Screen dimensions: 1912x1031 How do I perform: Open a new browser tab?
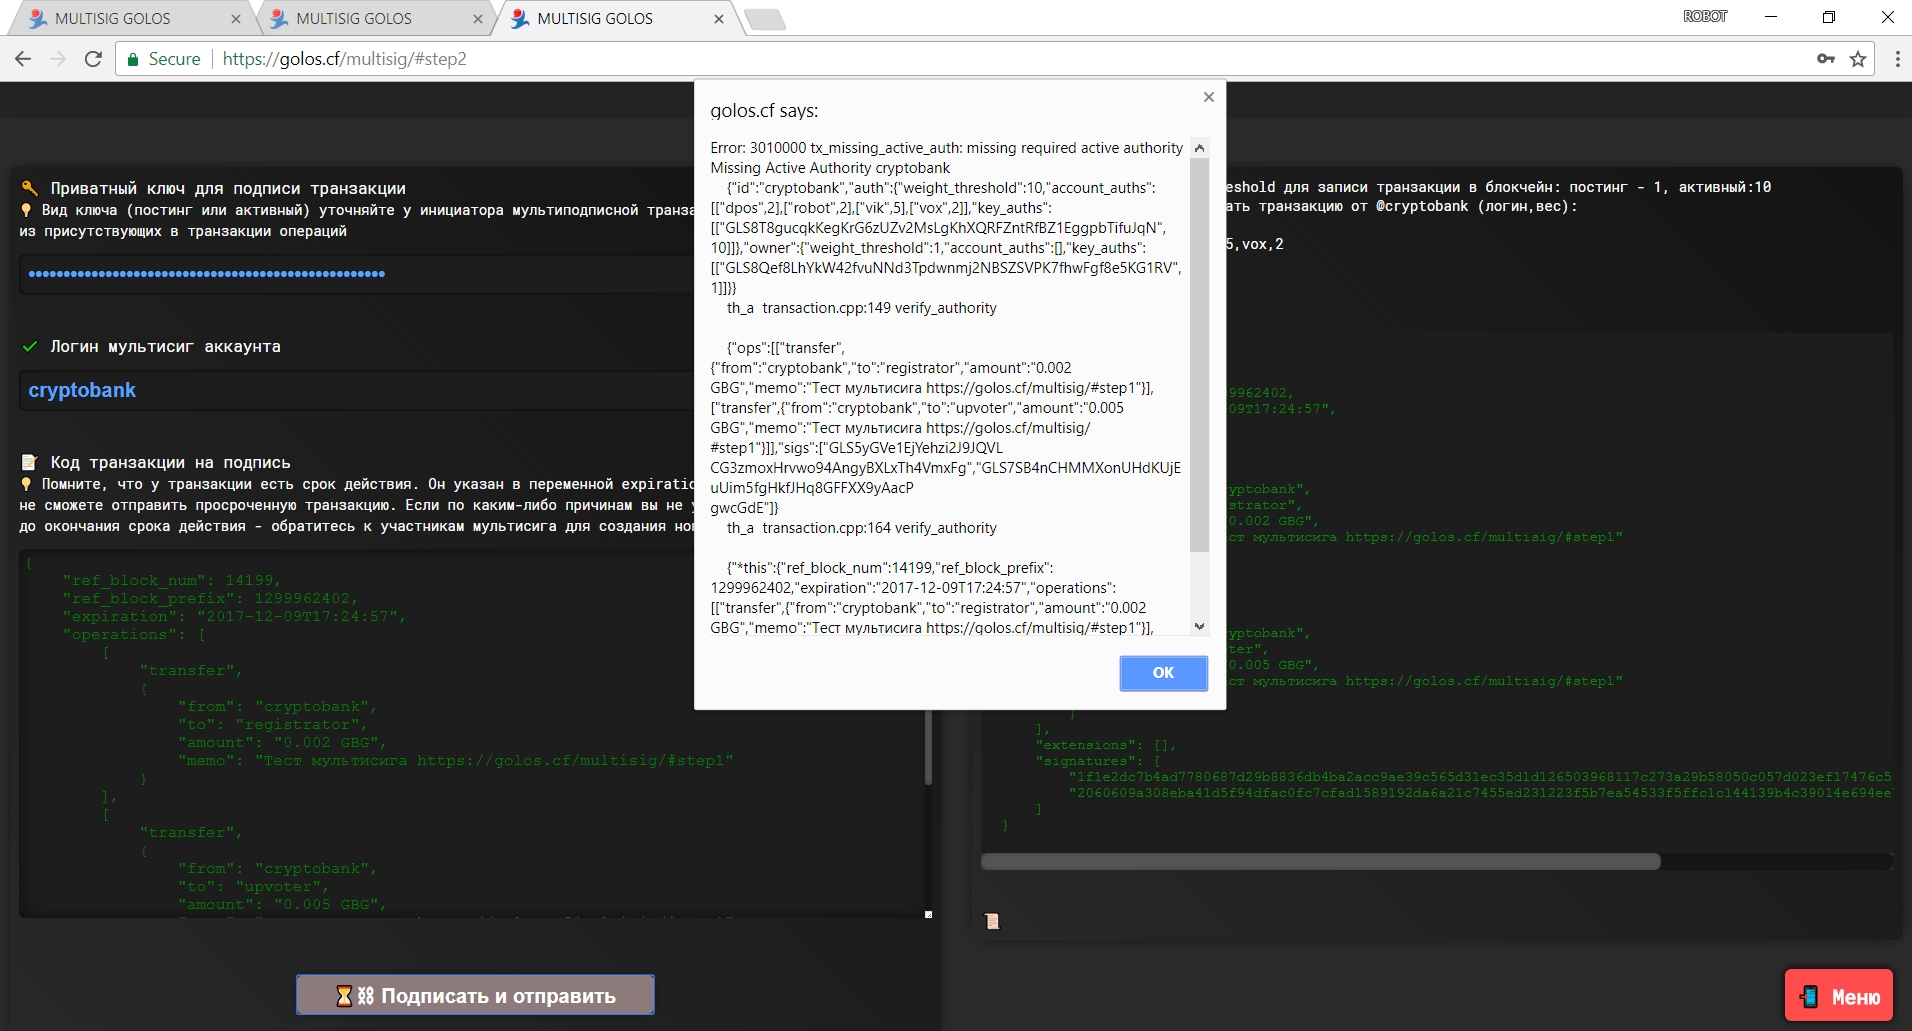click(x=765, y=19)
